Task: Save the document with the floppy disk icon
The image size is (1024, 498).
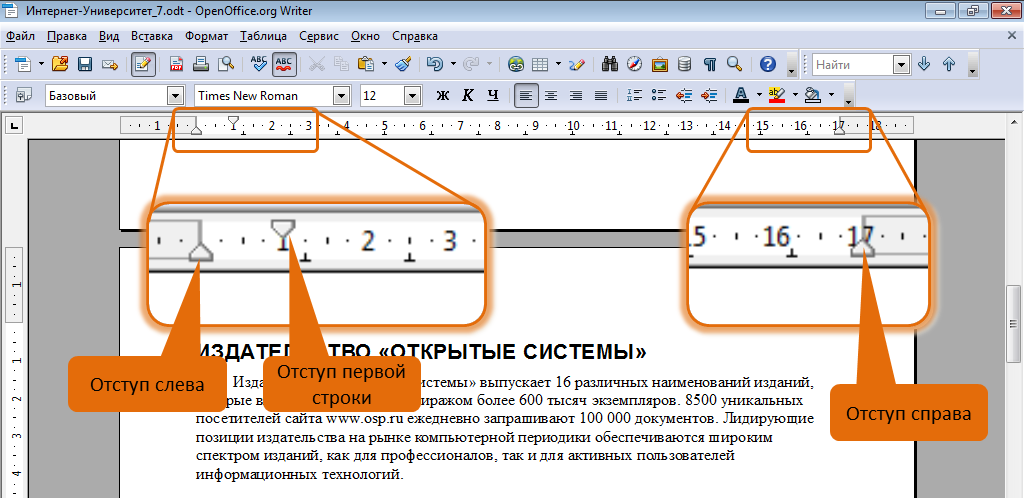Action: (x=85, y=64)
